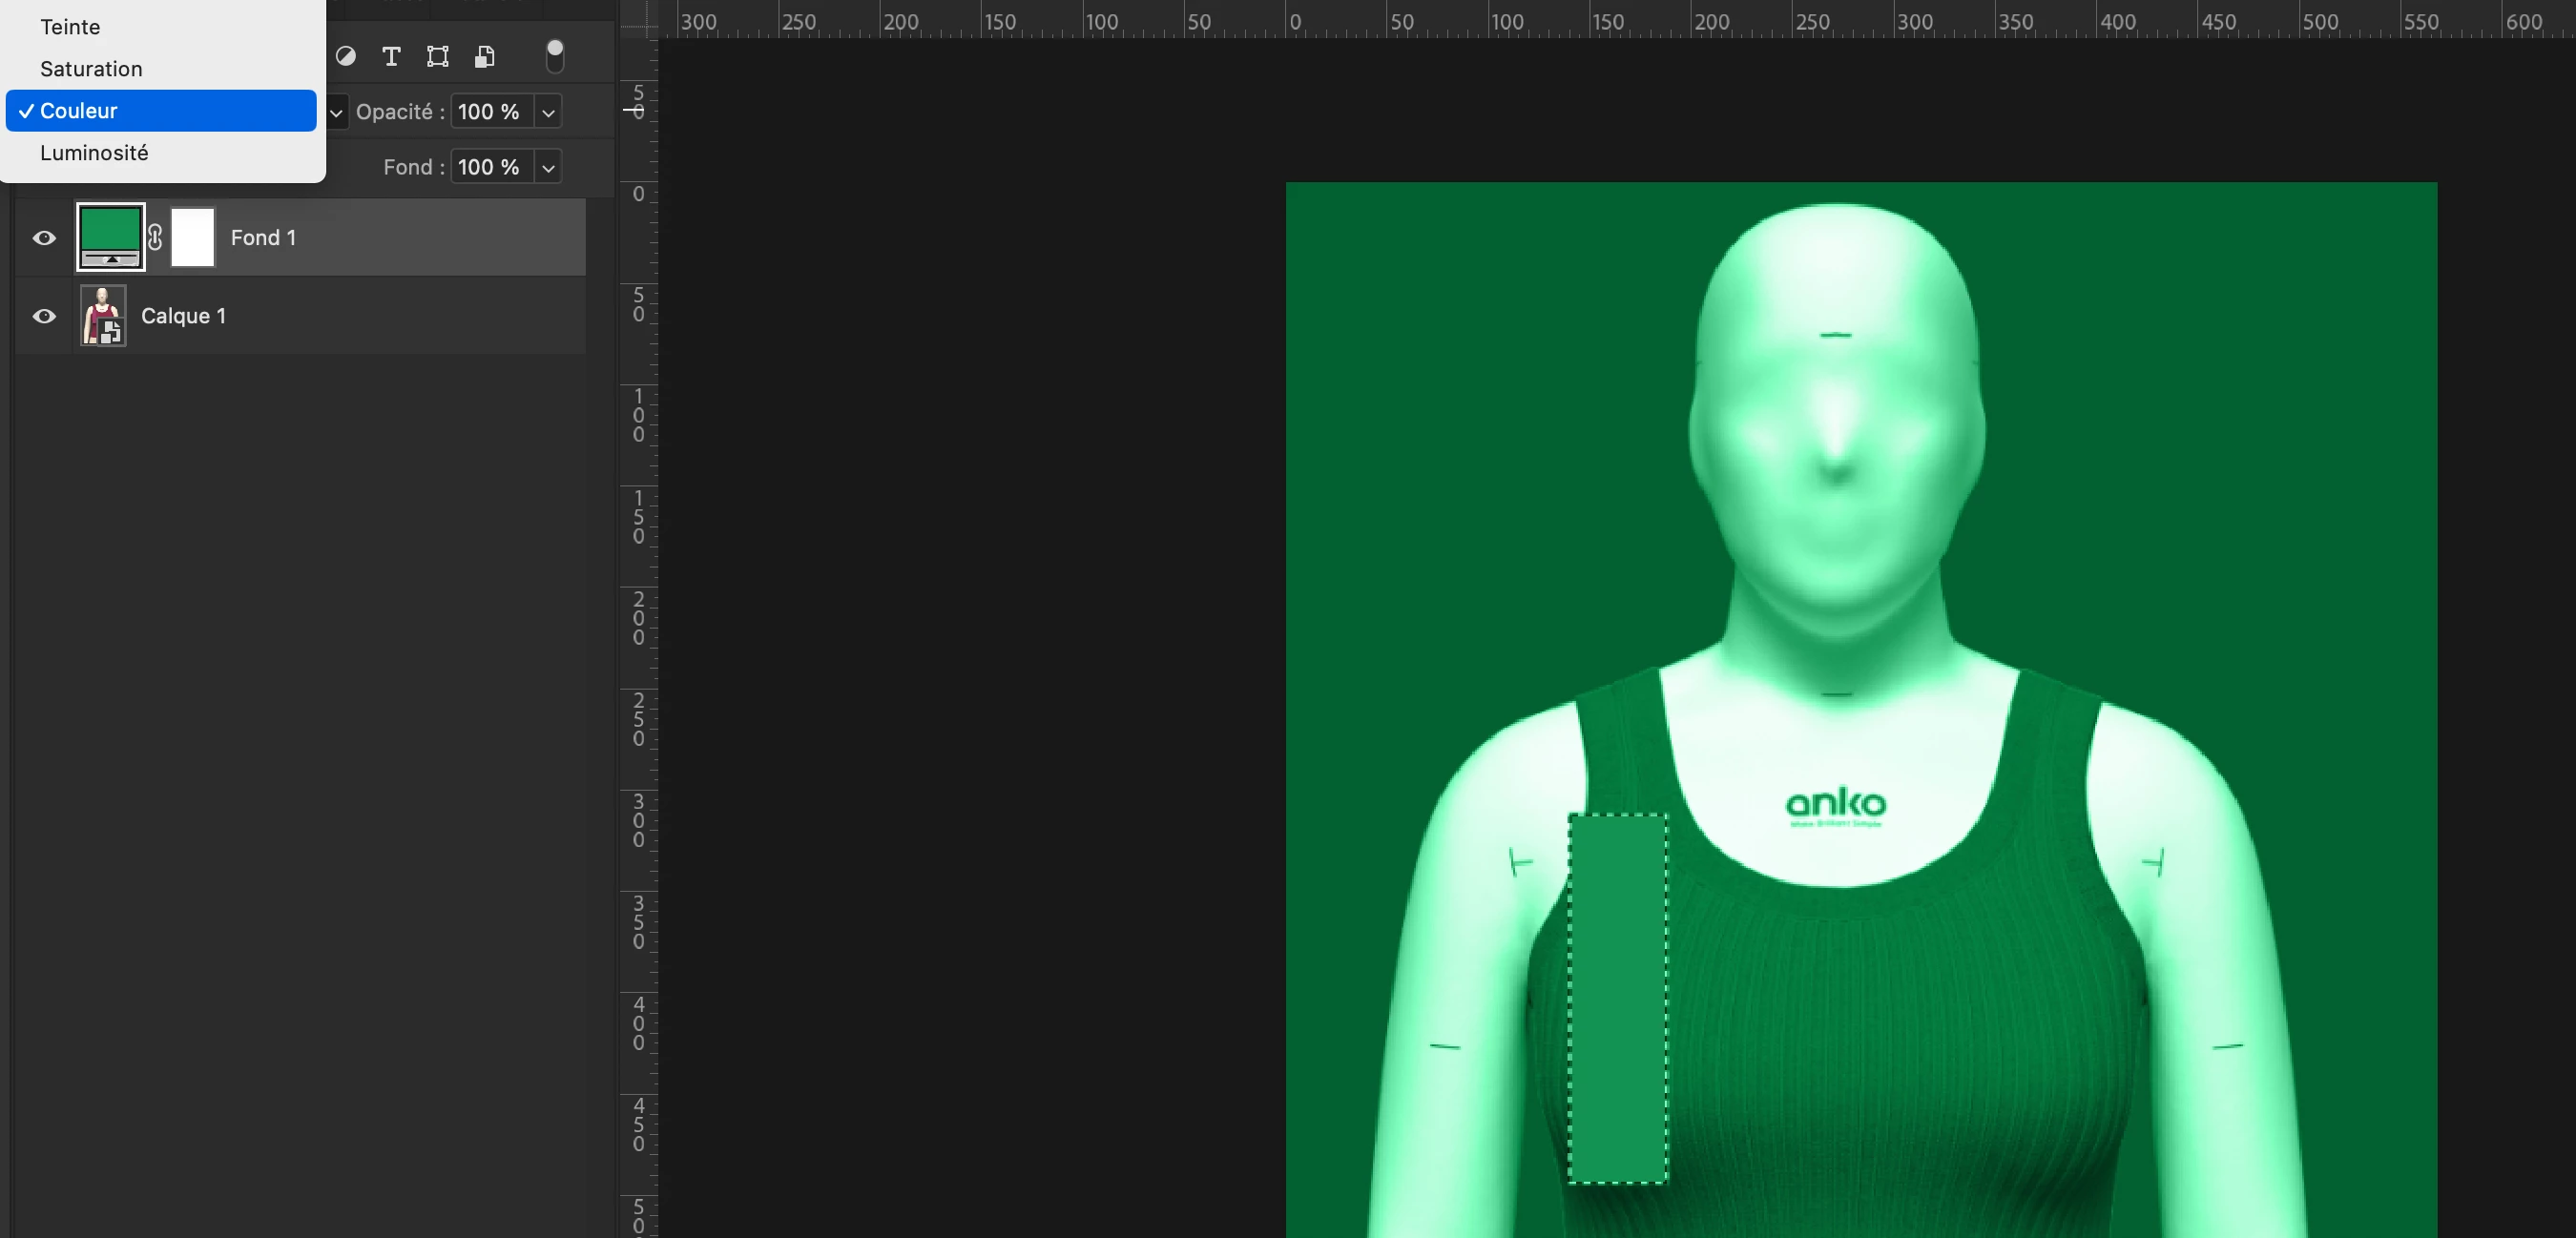Image resolution: width=2576 pixels, height=1238 pixels.
Task: Click the anko logo on mannequin
Action: pyautogui.click(x=1835, y=804)
